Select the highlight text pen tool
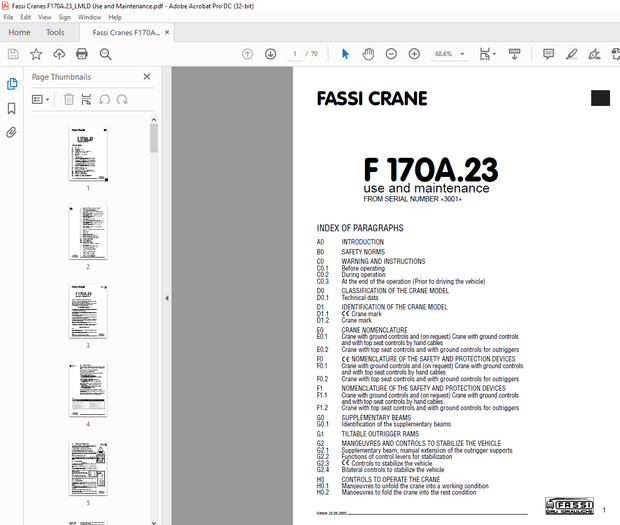 tap(571, 54)
